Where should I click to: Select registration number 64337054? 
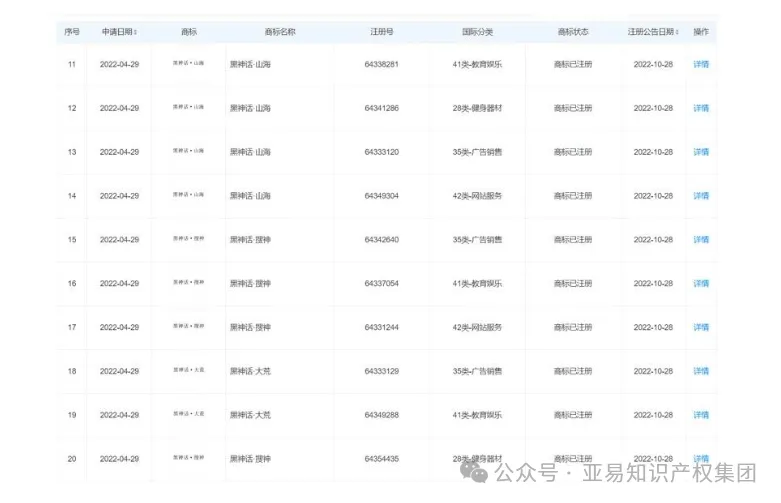[382, 283]
